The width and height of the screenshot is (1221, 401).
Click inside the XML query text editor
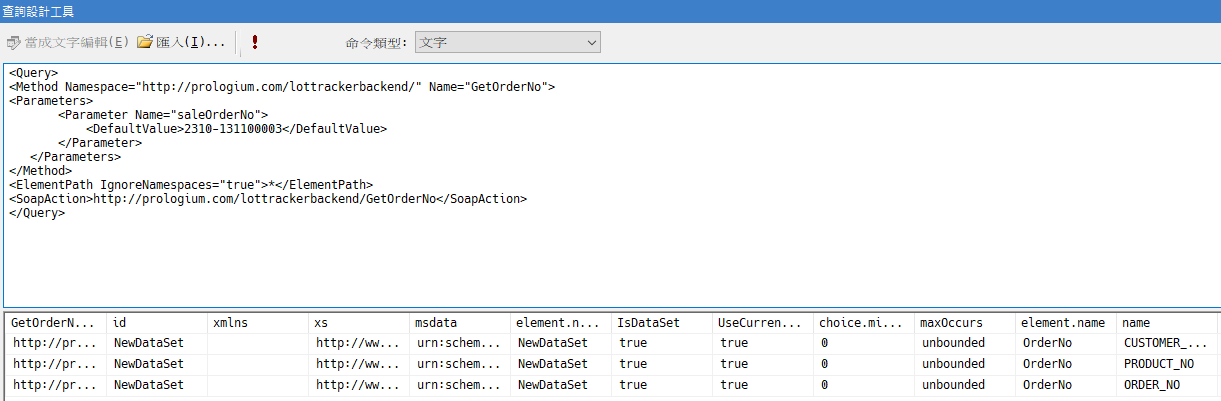(600, 260)
